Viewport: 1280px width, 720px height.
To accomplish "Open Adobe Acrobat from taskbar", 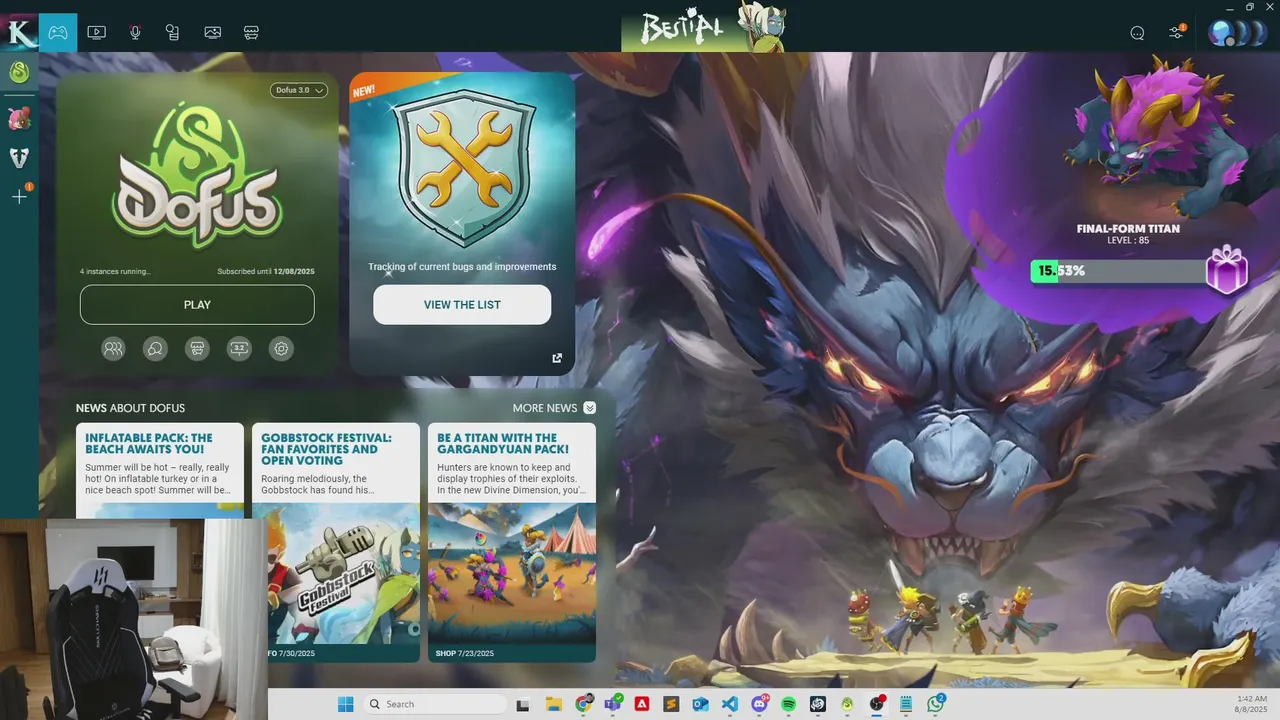I will [x=642, y=704].
